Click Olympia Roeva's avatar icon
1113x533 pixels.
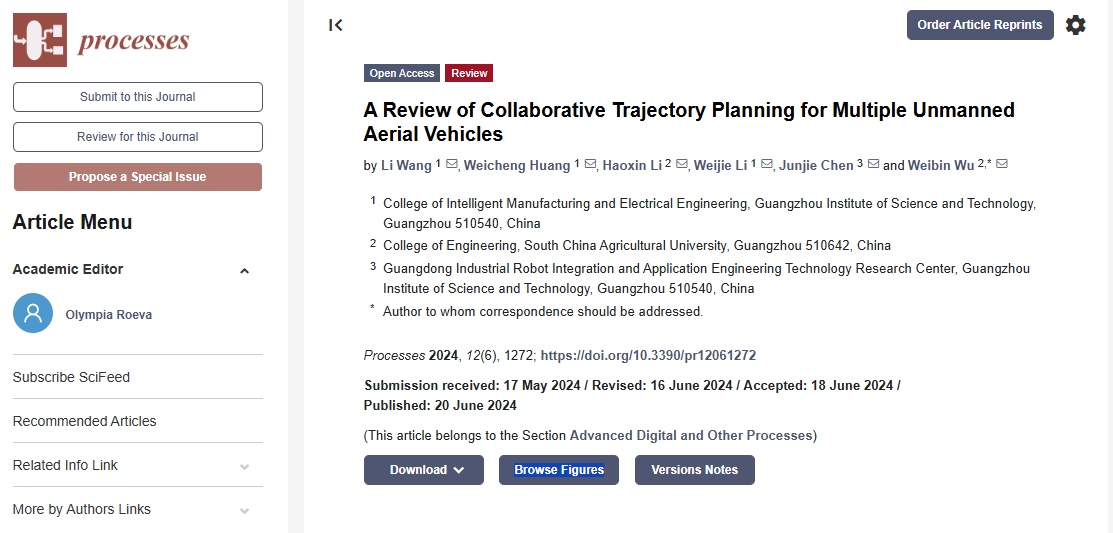point(33,313)
